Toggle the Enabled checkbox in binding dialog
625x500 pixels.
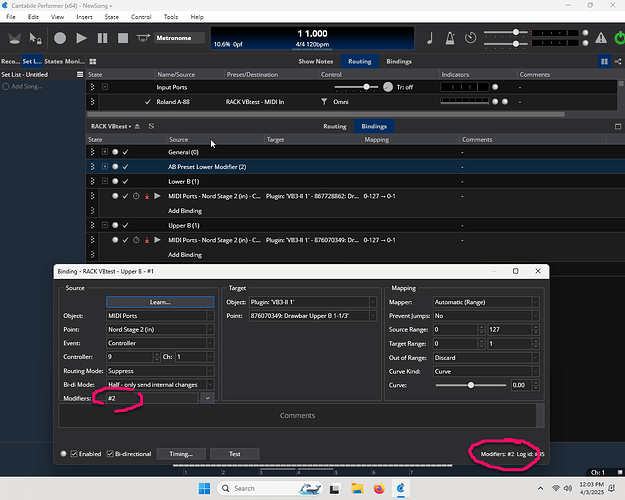pos(74,454)
